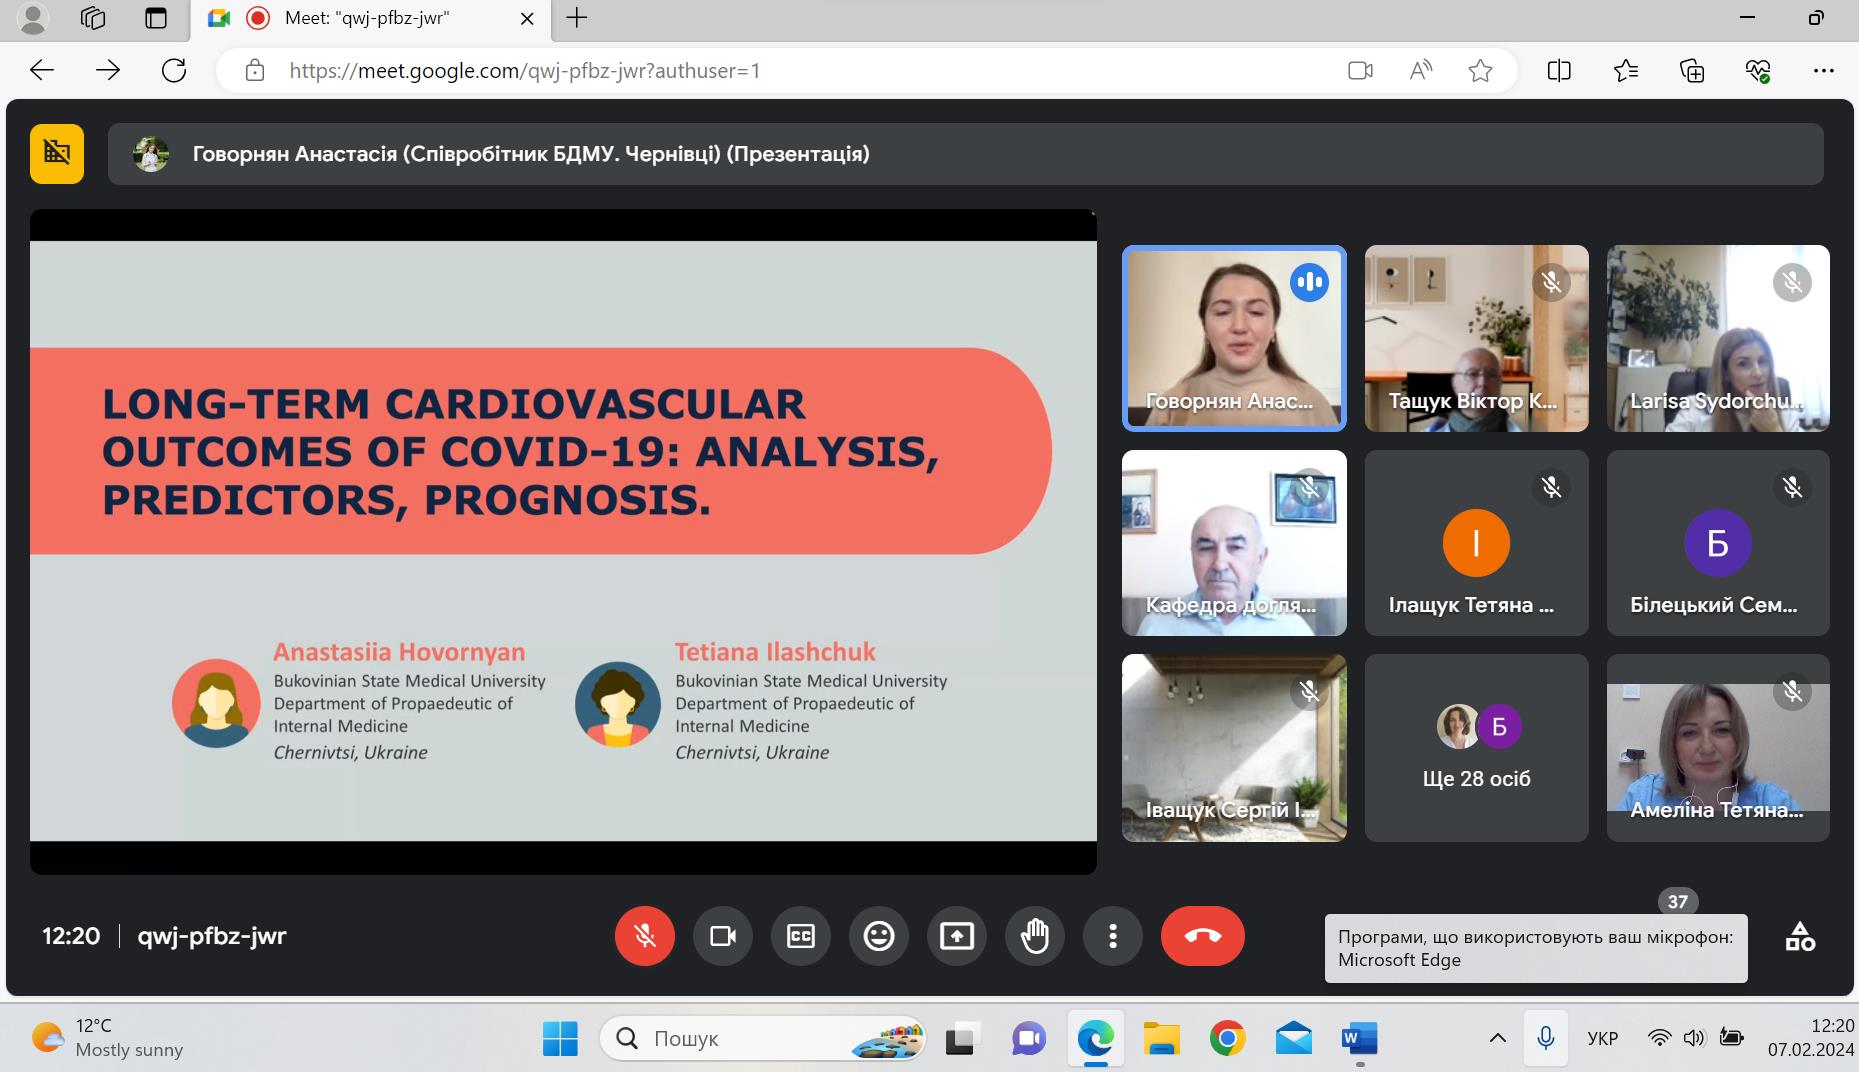Unmute the microphone in Meet

coord(644,936)
